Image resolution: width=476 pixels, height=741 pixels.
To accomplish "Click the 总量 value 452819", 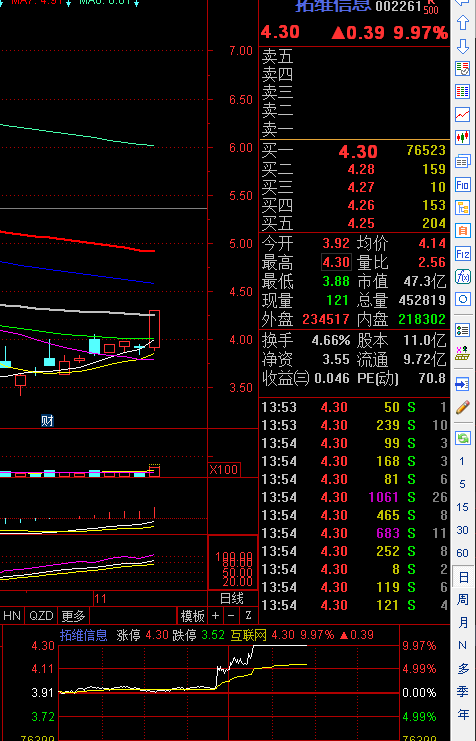I will (423, 300).
